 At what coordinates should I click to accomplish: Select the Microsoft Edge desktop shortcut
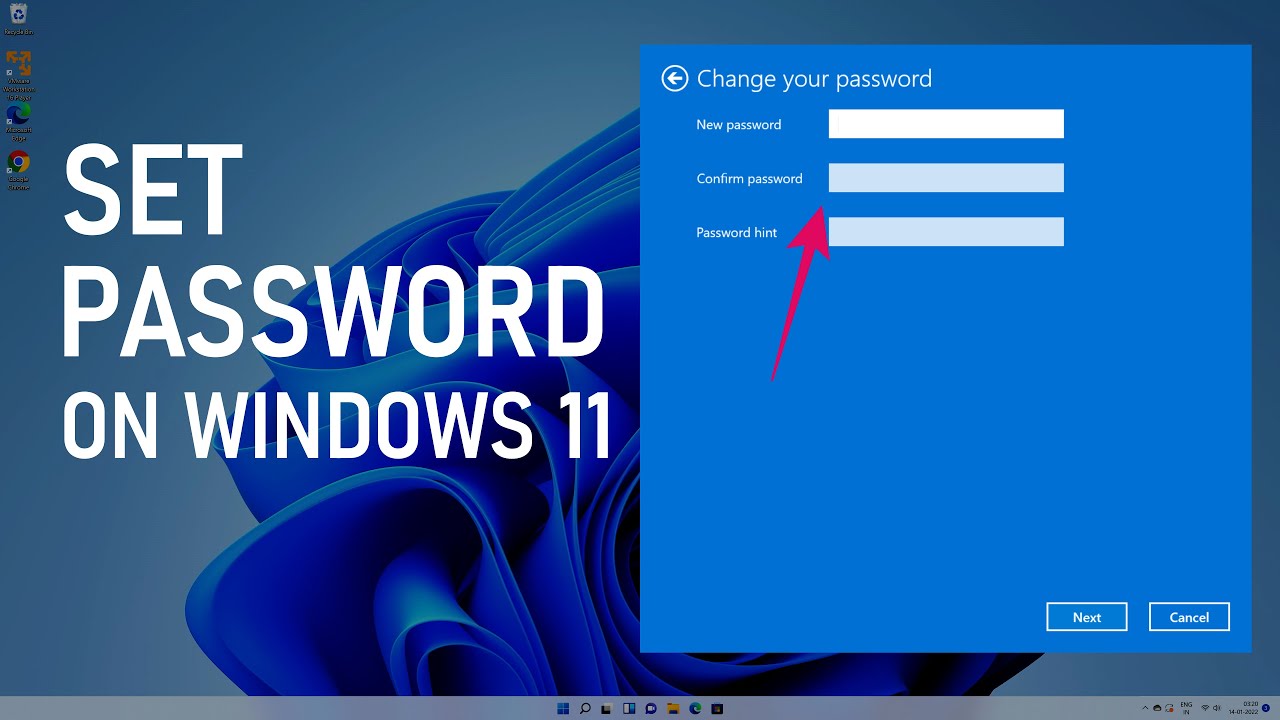pyautogui.click(x=18, y=117)
